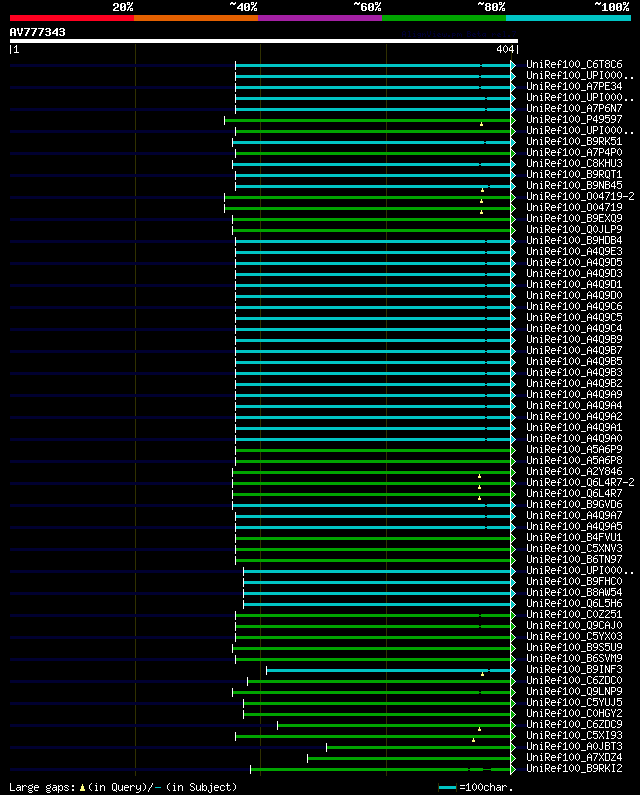Image resolution: width=640 pixels, height=795 pixels.
Task: Click the red 20% identity legend bar
Action: coord(72,18)
